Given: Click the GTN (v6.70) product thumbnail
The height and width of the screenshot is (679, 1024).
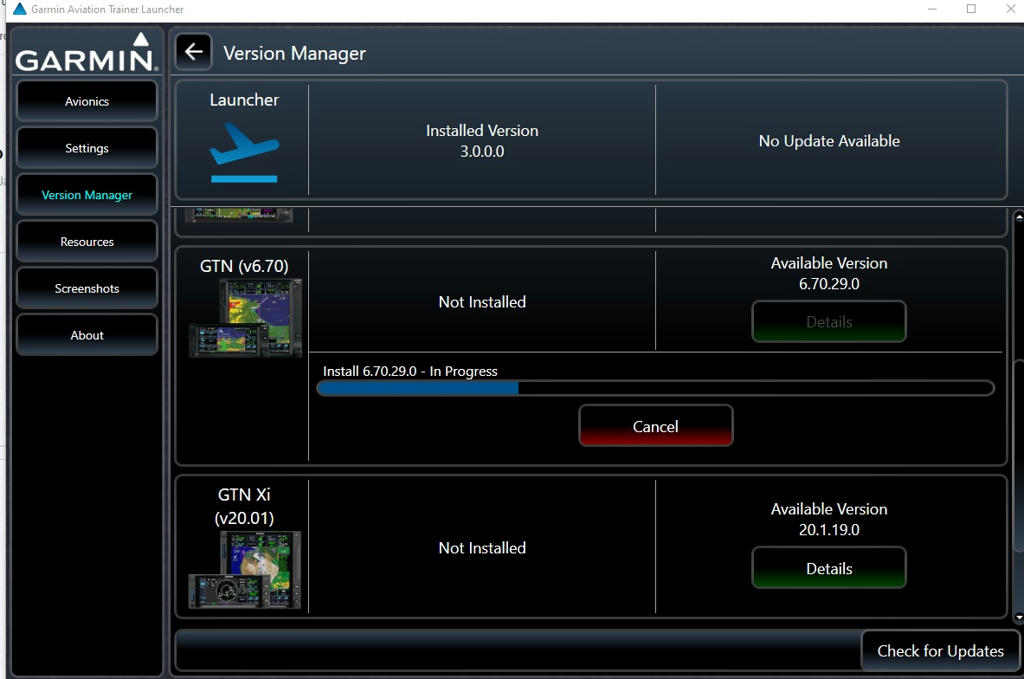Looking at the screenshot, I should [246, 318].
